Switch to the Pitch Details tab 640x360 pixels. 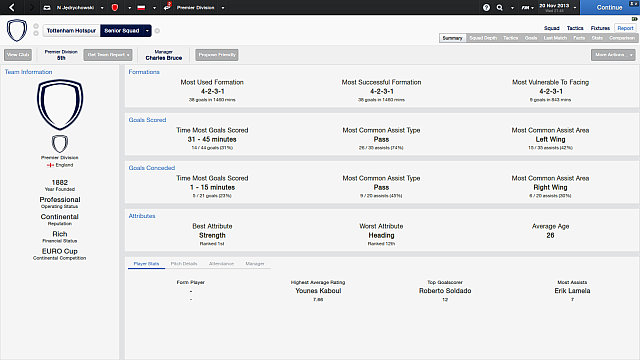(x=184, y=264)
